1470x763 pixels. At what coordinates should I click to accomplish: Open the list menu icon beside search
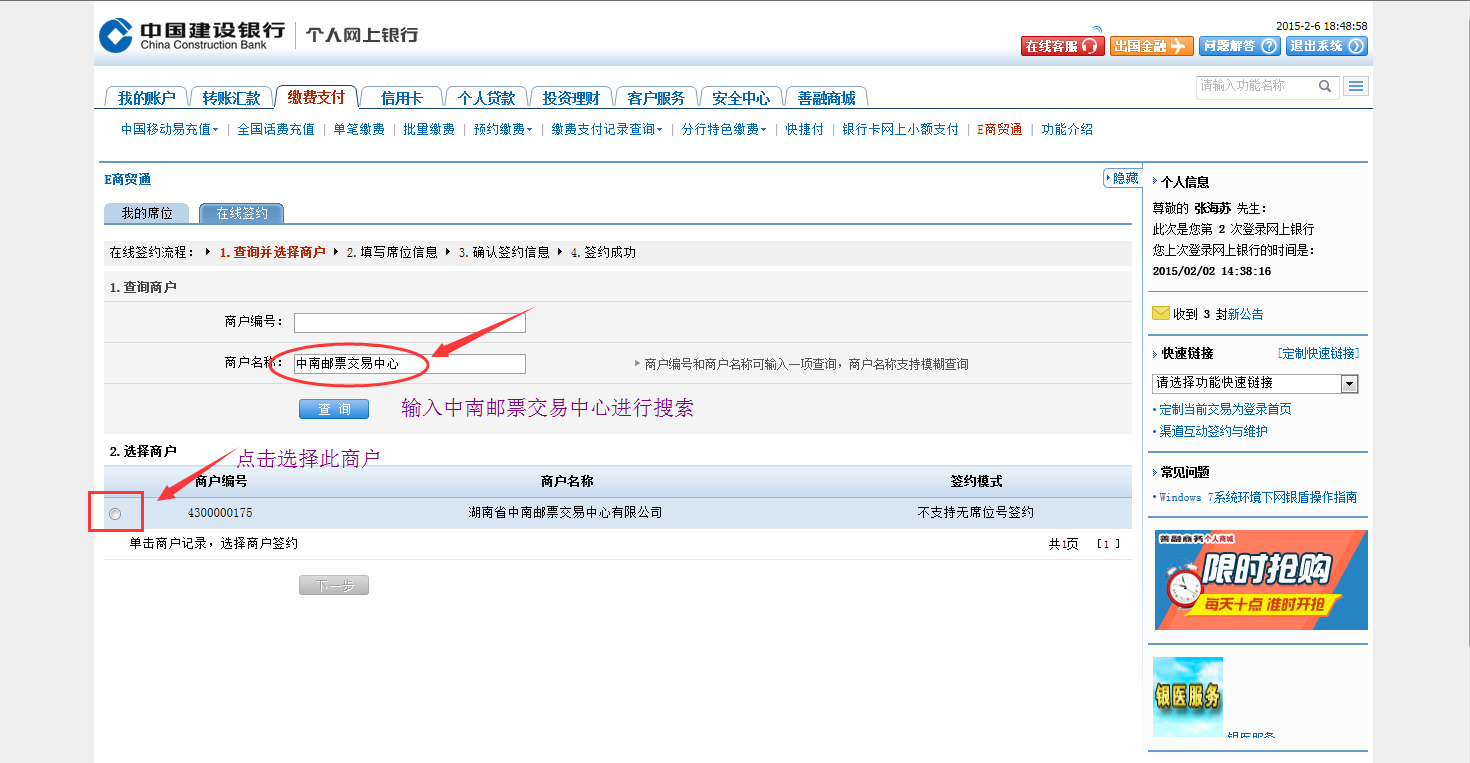[1355, 87]
